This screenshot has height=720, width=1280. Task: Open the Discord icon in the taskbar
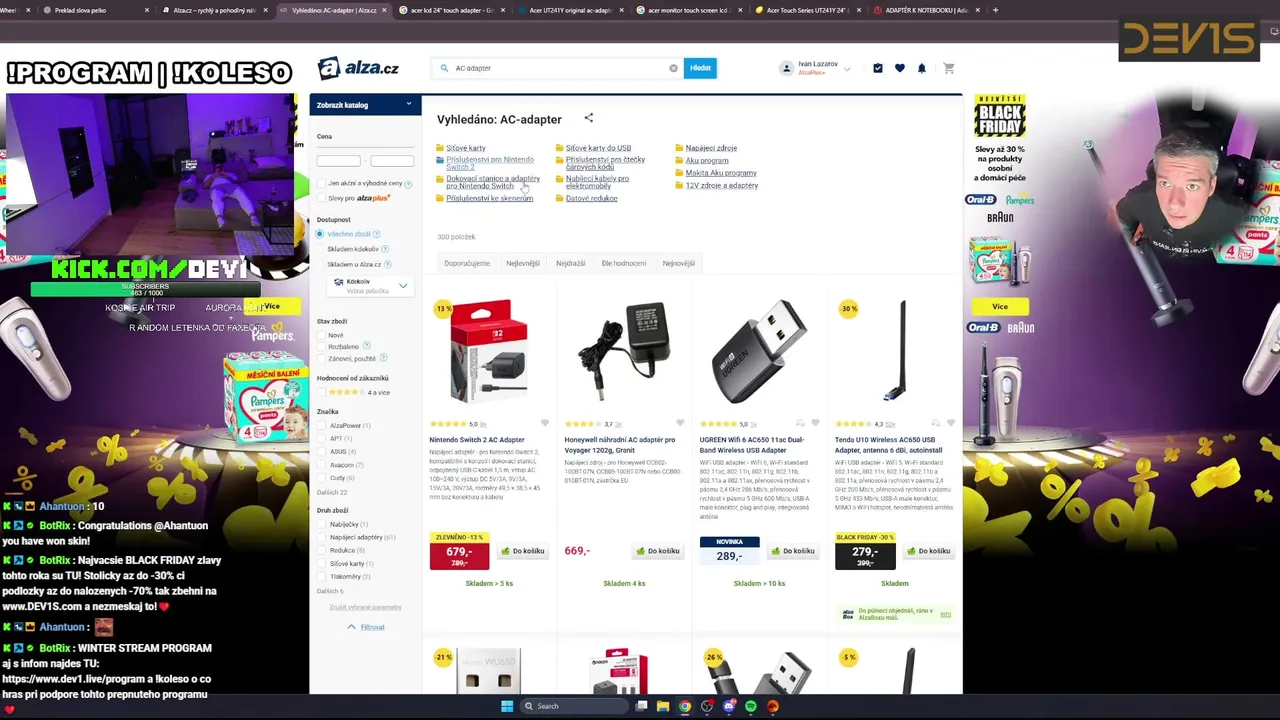(729, 706)
